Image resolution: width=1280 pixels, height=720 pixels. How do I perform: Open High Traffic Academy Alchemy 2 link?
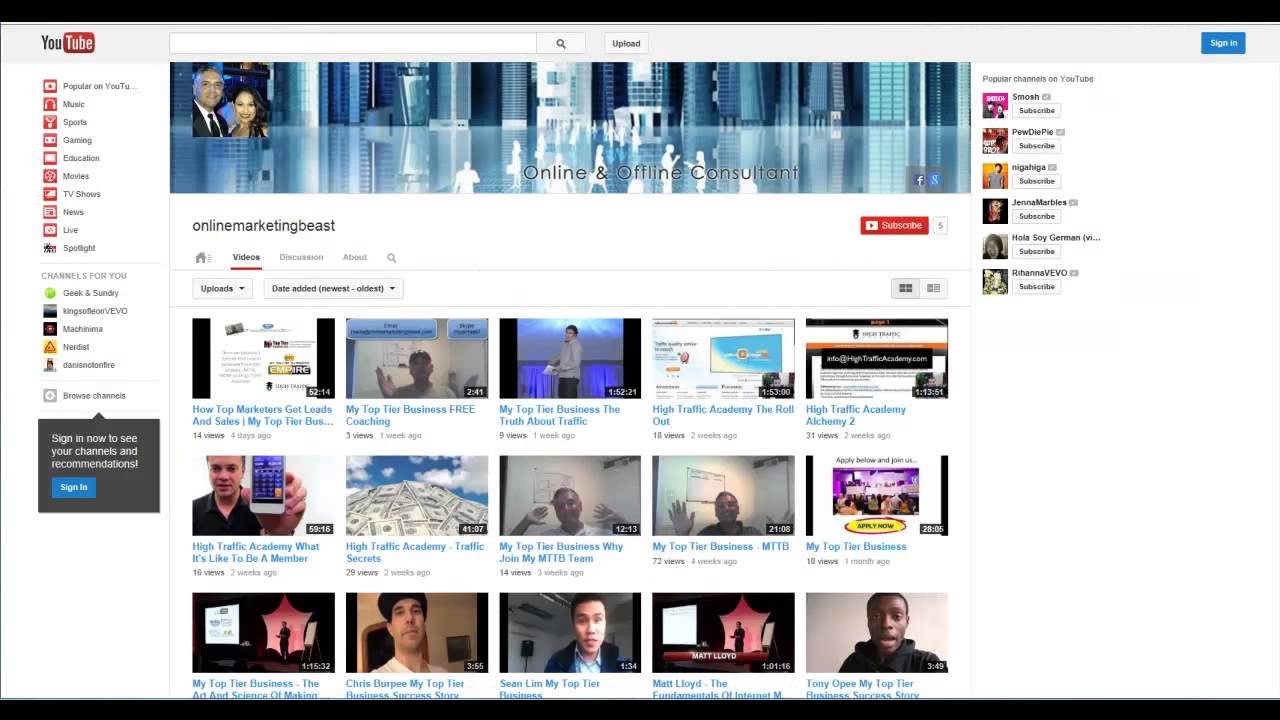(856, 415)
